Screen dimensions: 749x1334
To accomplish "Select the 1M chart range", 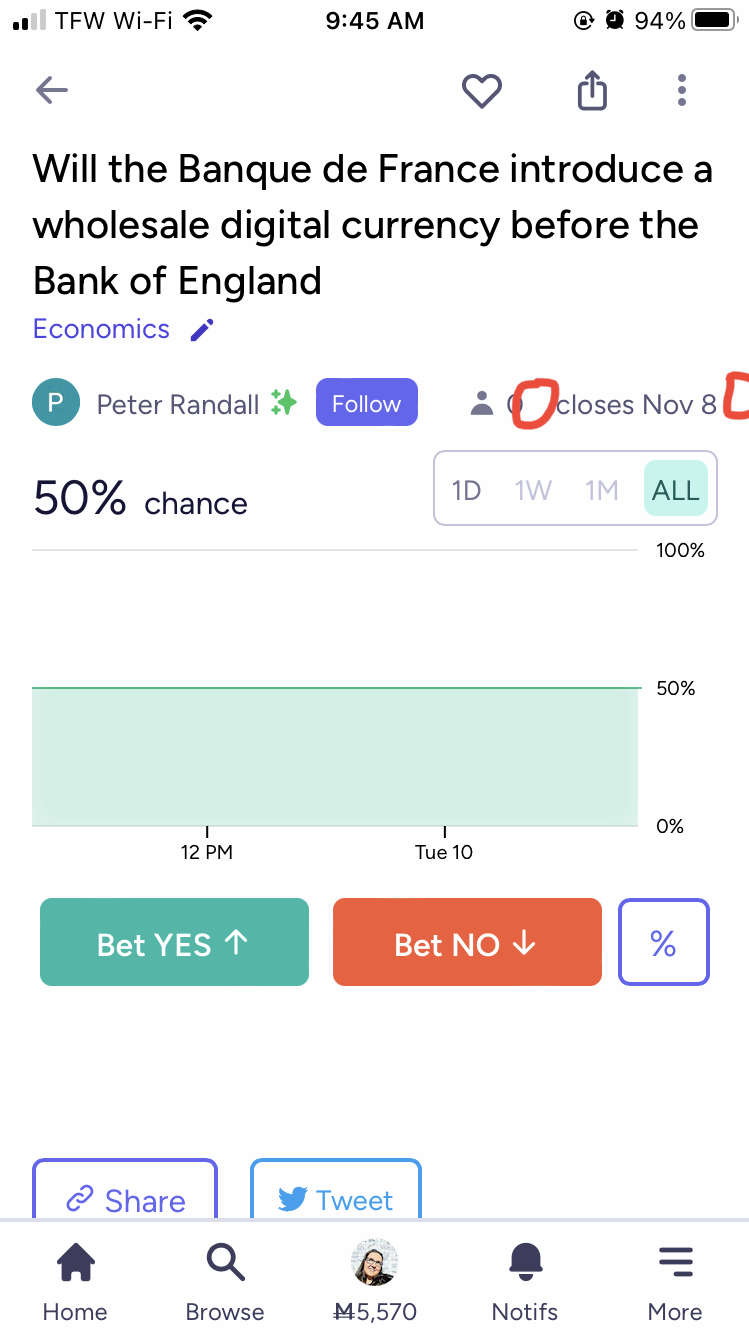I will (x=601, y=490).
